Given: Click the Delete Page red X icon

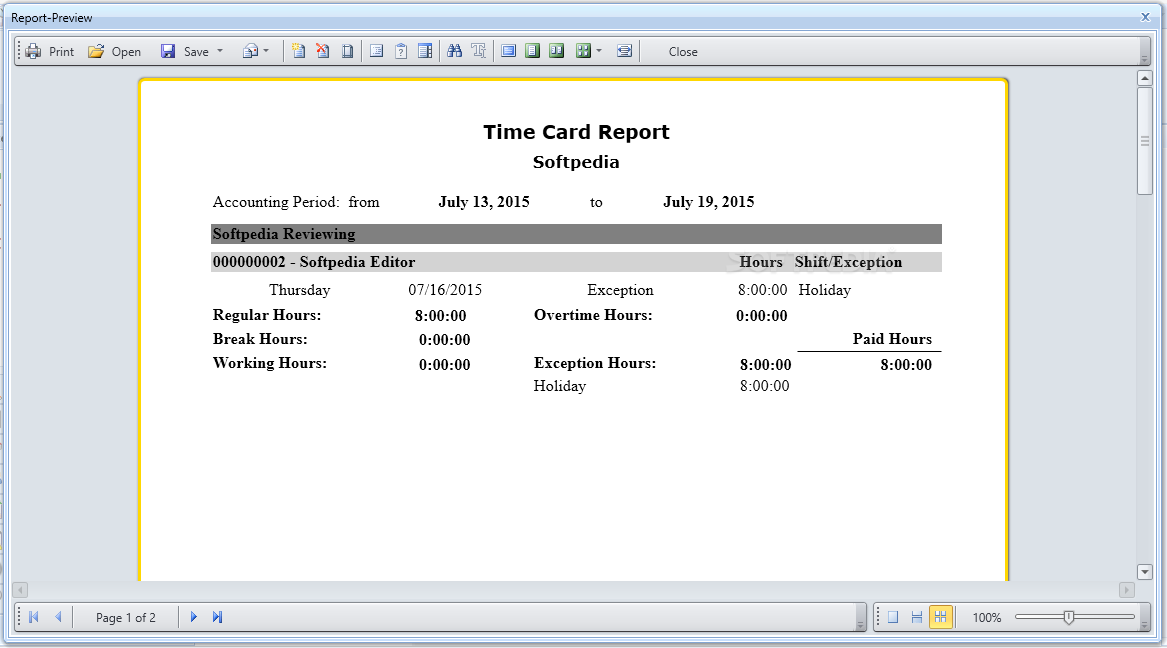Looking at the screenshot, I should (x=323, y=51).
